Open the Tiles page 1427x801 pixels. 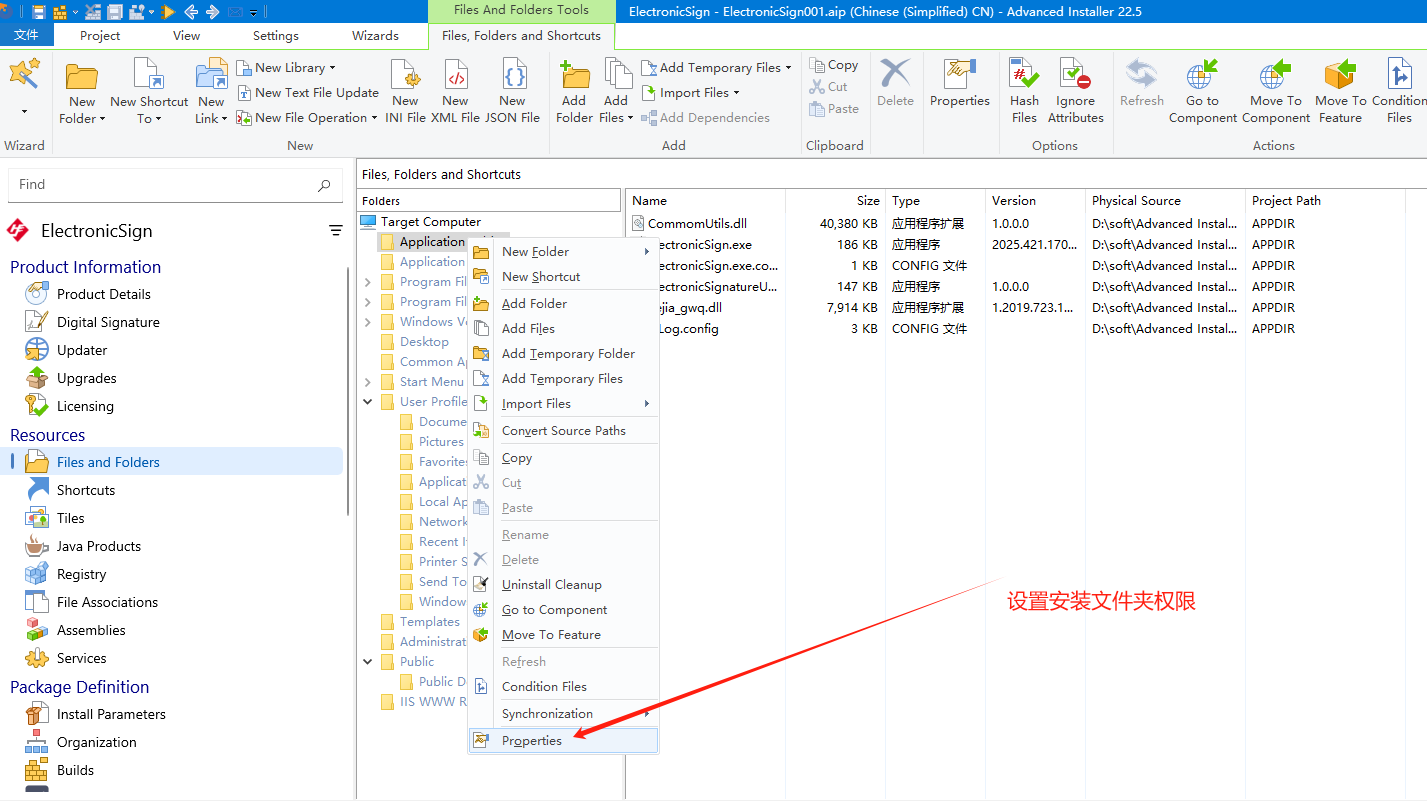pos(70,518)
